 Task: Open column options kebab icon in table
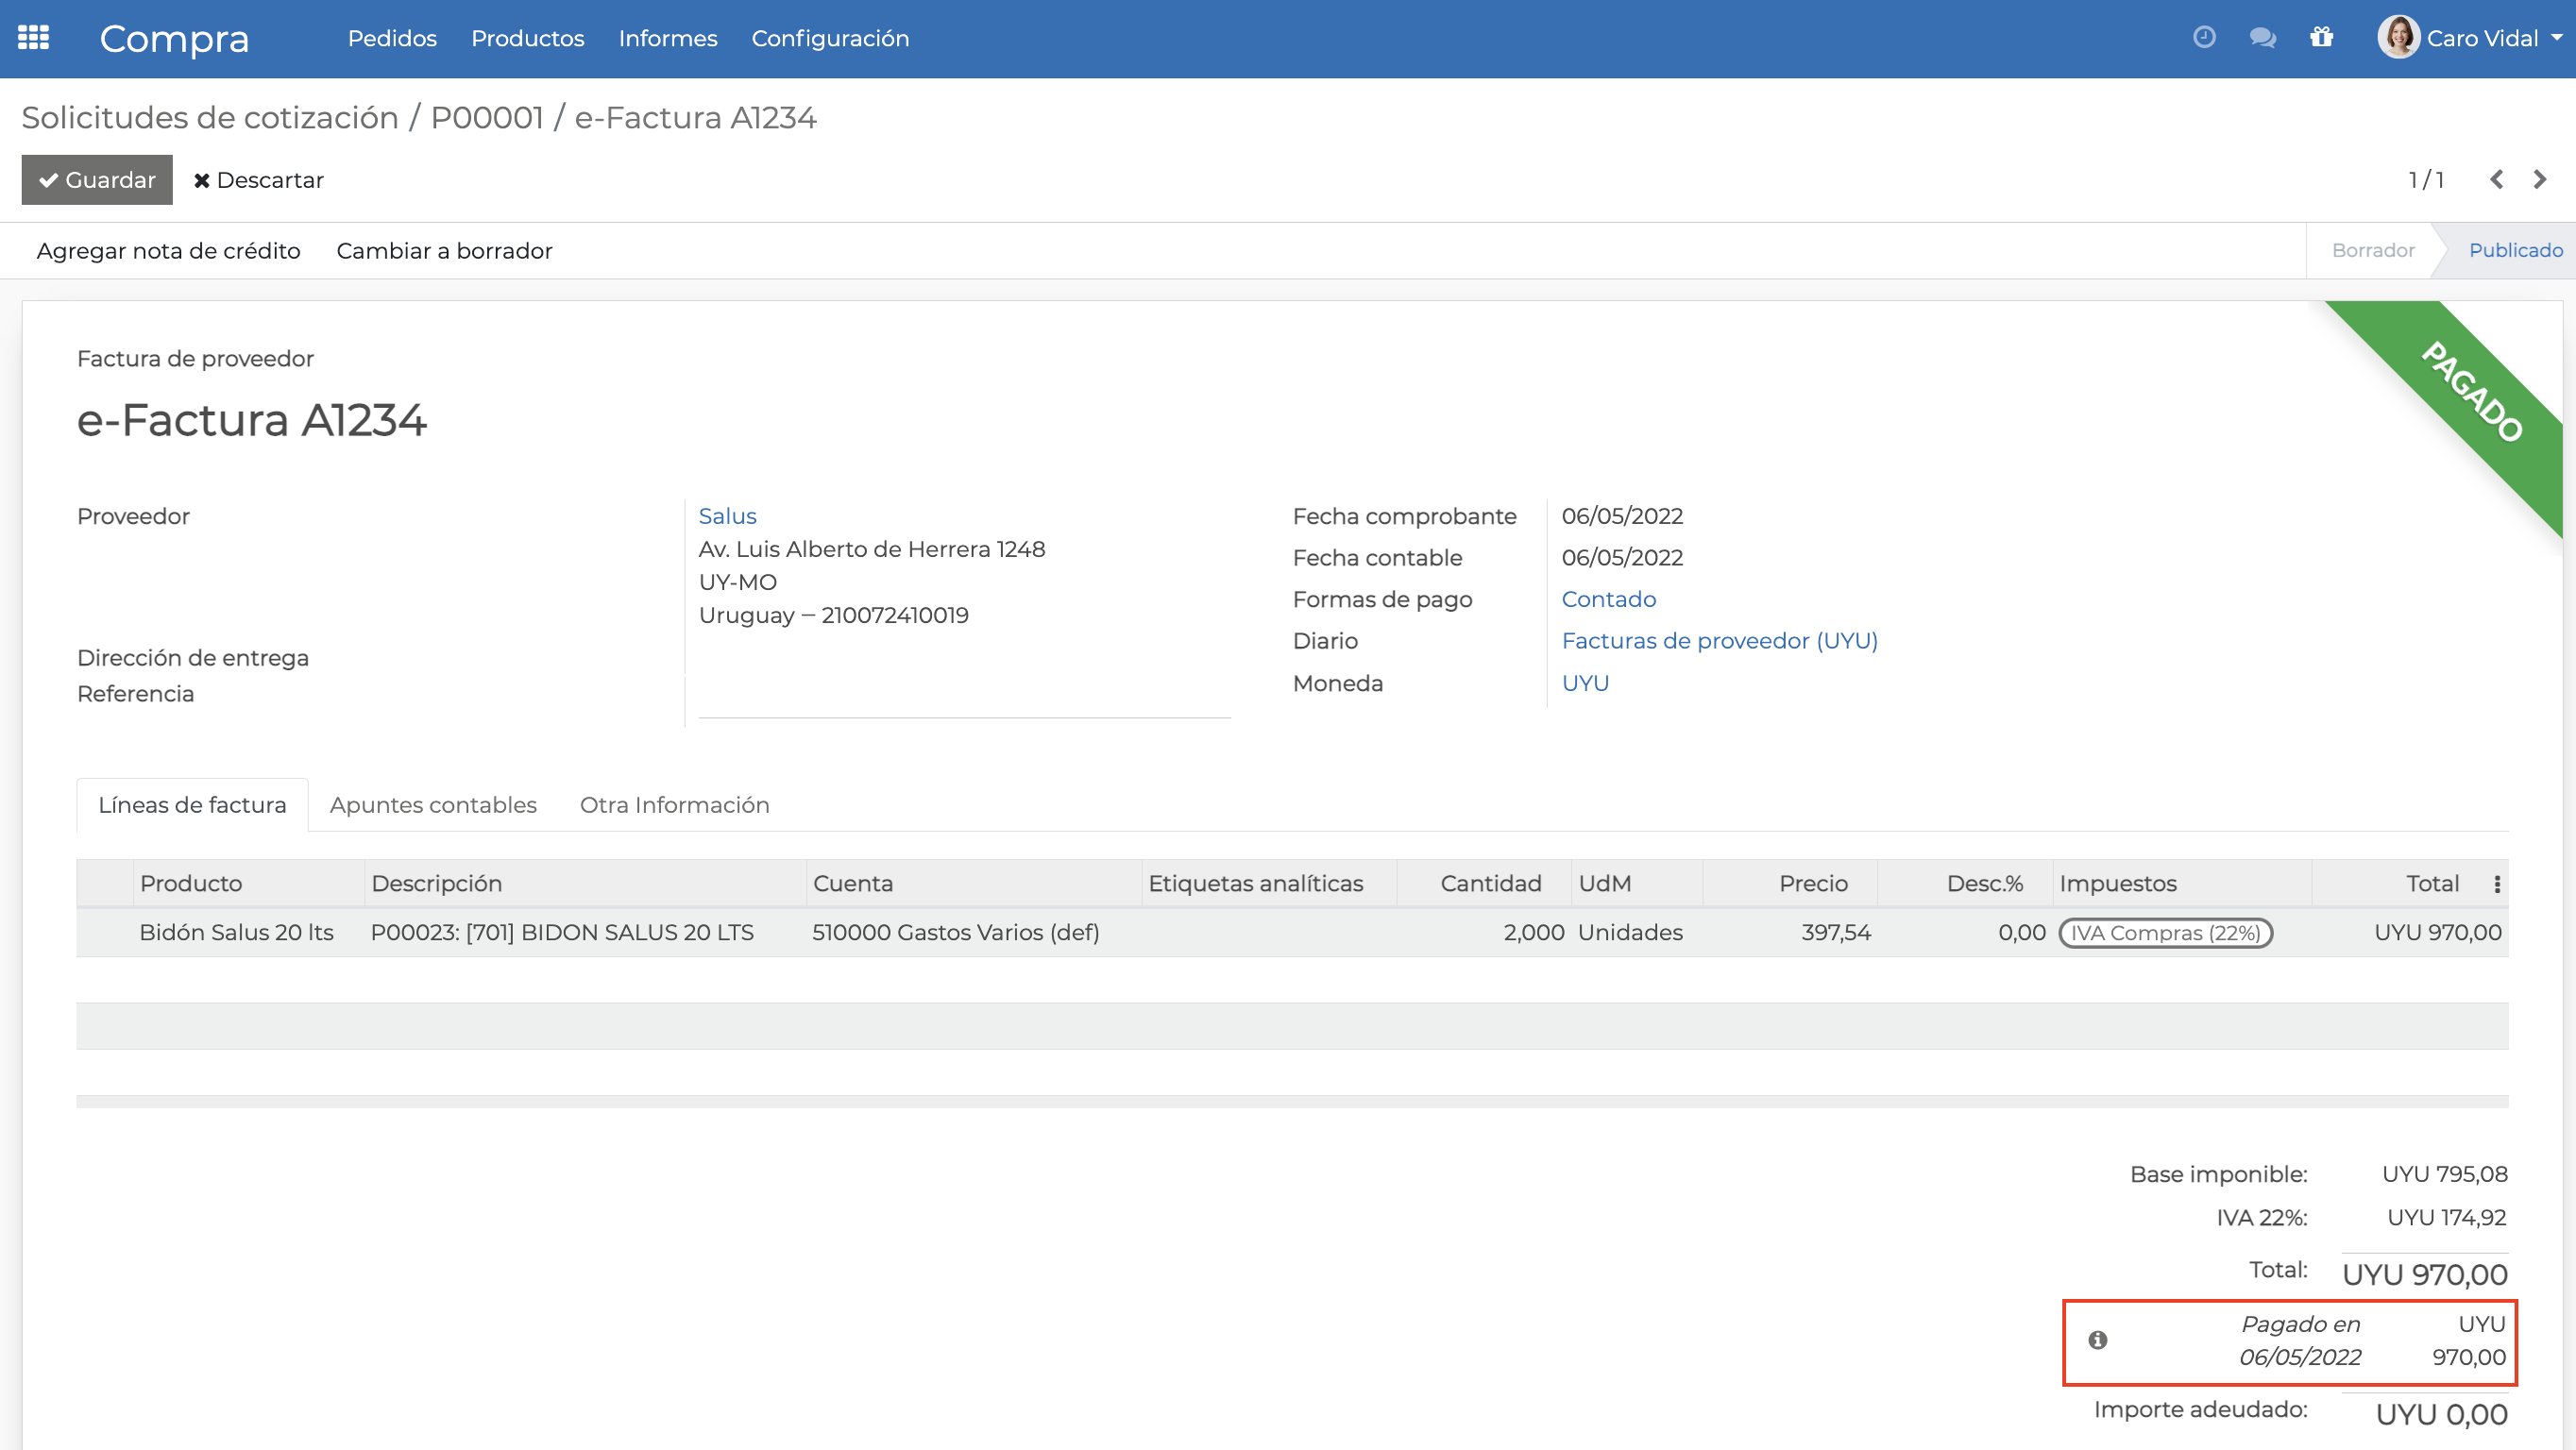(x=2497, y=884)
